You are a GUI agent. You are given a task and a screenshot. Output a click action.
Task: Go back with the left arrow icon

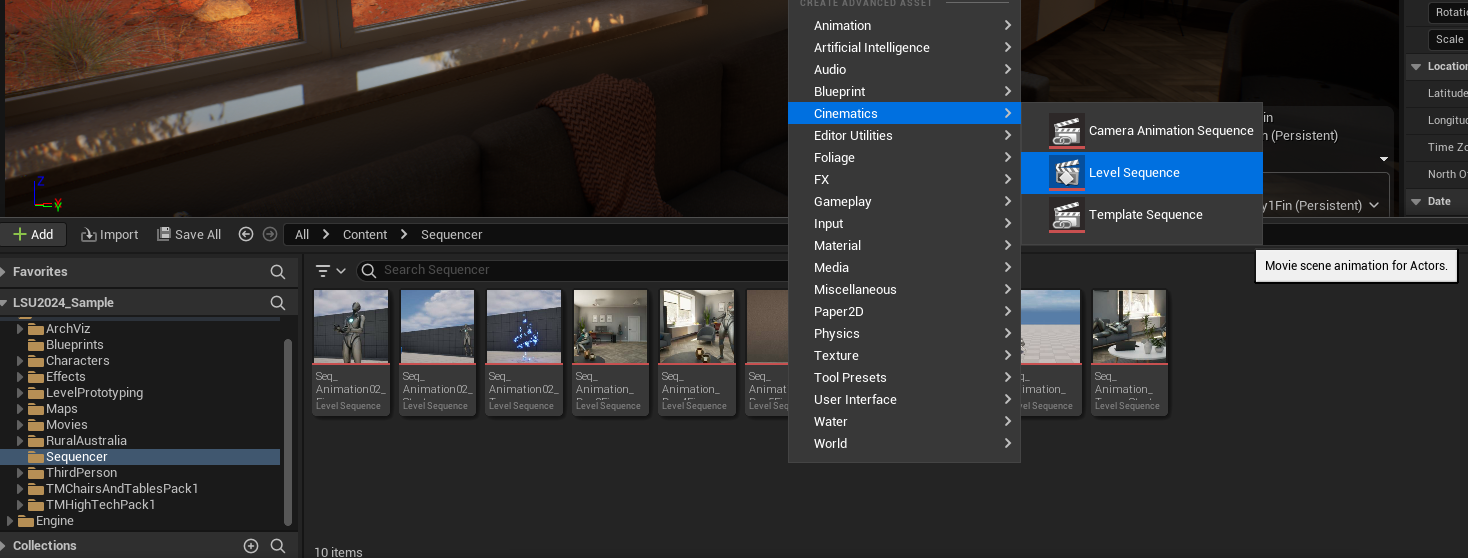click(x=246, y=234)
